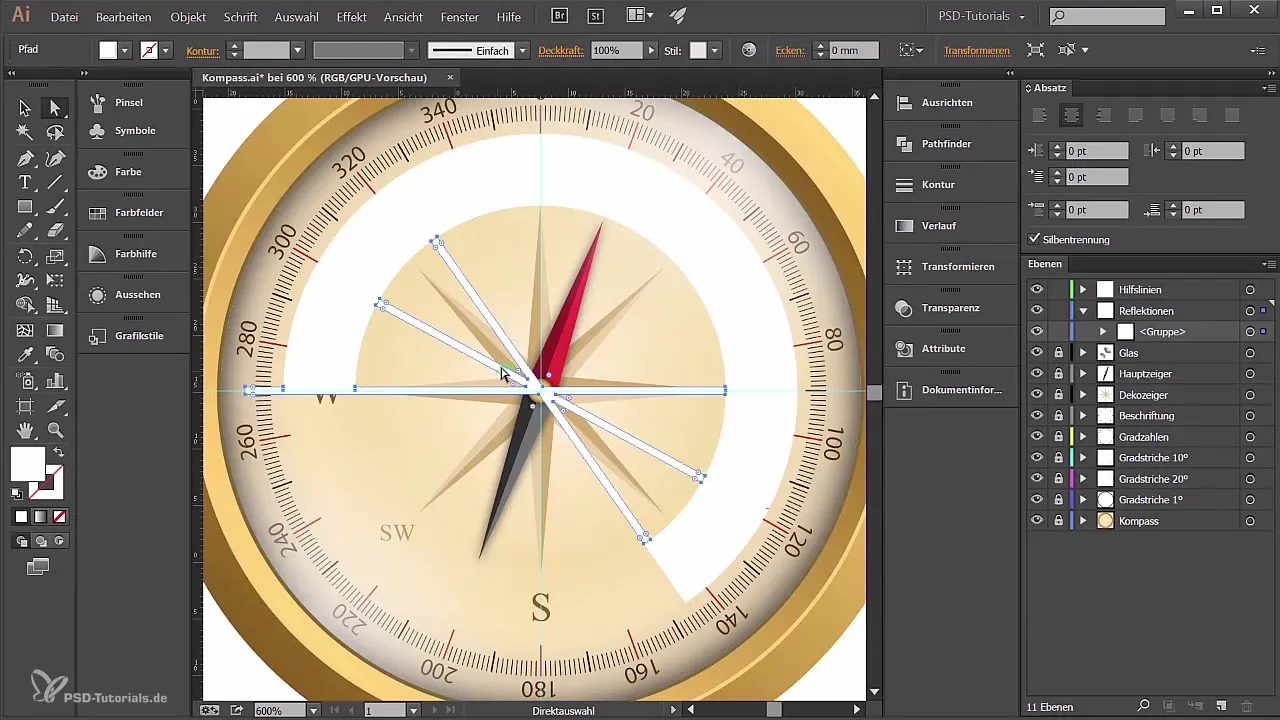Select the Lasso tool

tap(55, 133)
